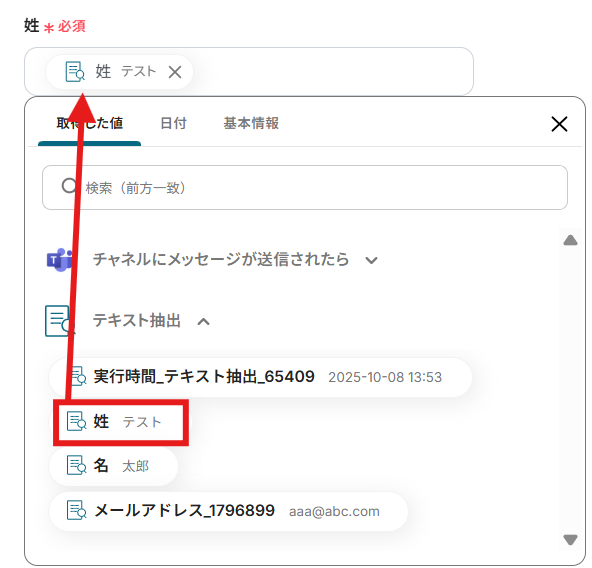This screenshot has width=592, height=568.
Task: Click the 姓 required input field
Action: (249, 71)
